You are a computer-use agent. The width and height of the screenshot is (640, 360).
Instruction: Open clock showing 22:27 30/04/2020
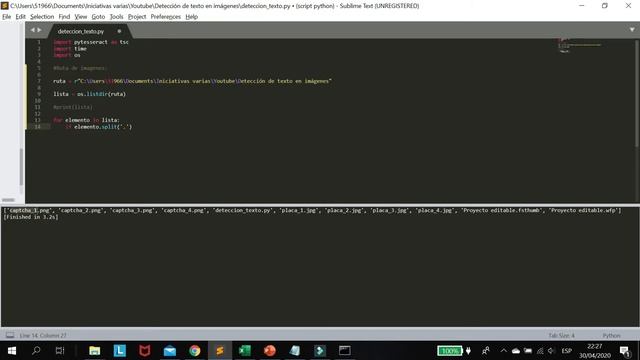click(595, 351)
